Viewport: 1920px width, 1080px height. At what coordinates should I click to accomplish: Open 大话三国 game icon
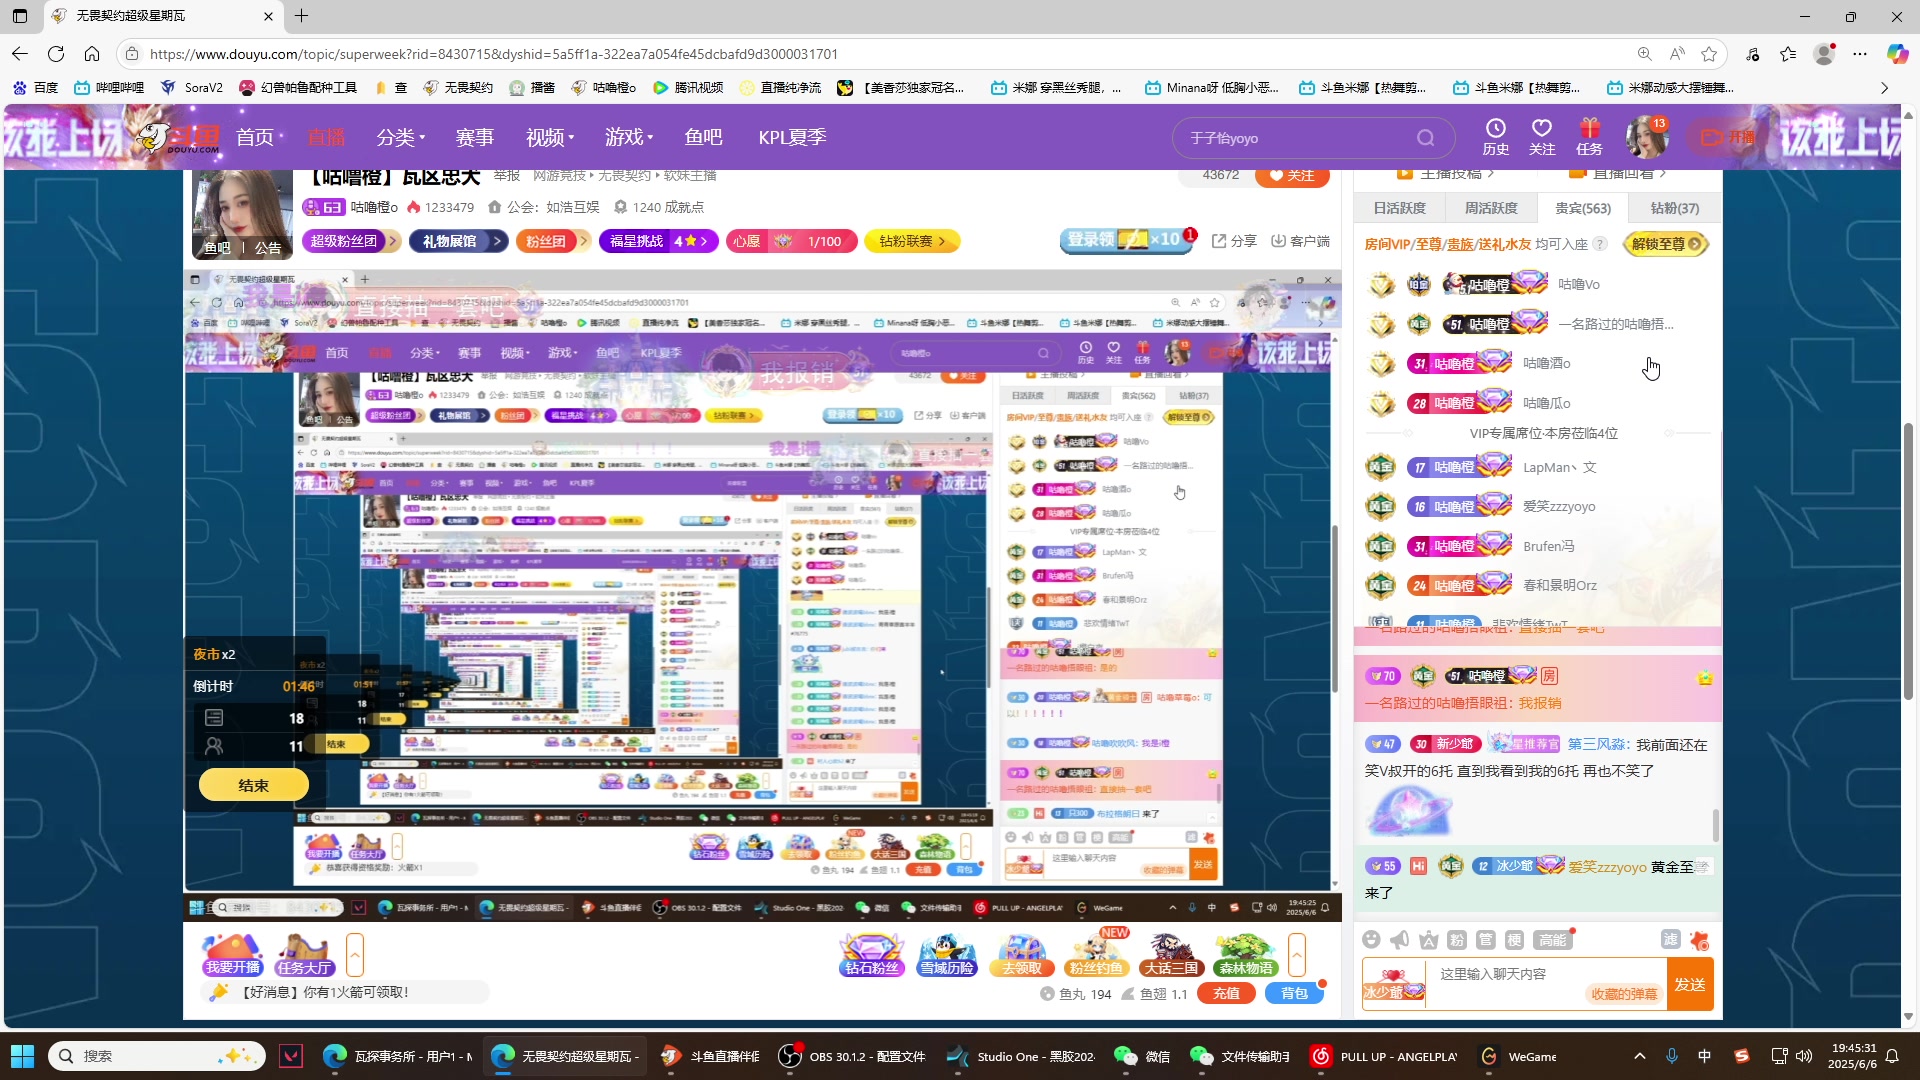pos(1171,955)
